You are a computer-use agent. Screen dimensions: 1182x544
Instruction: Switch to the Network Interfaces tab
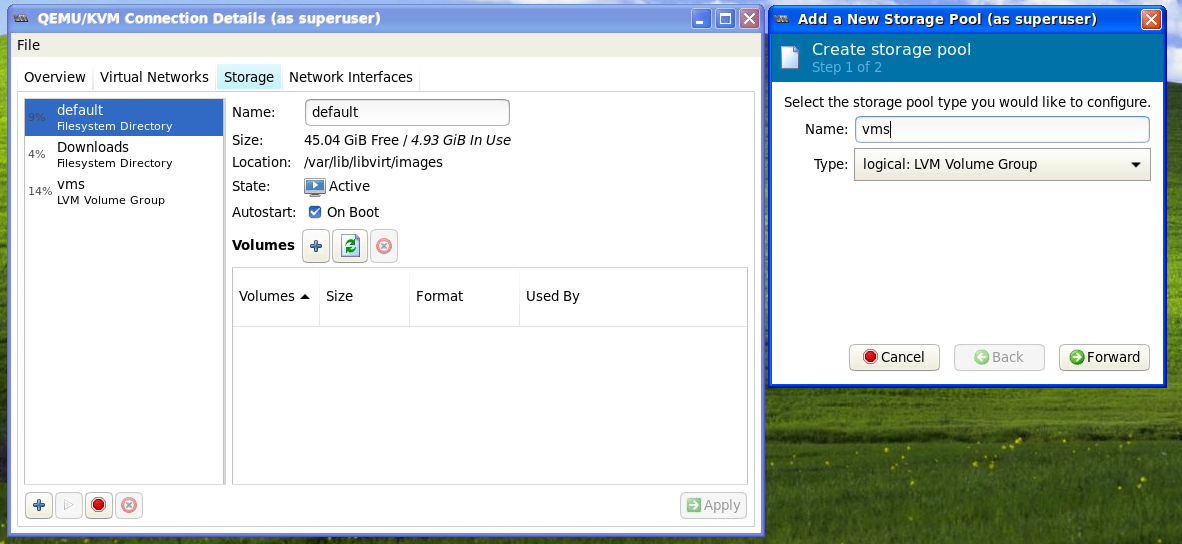(351, 77)
